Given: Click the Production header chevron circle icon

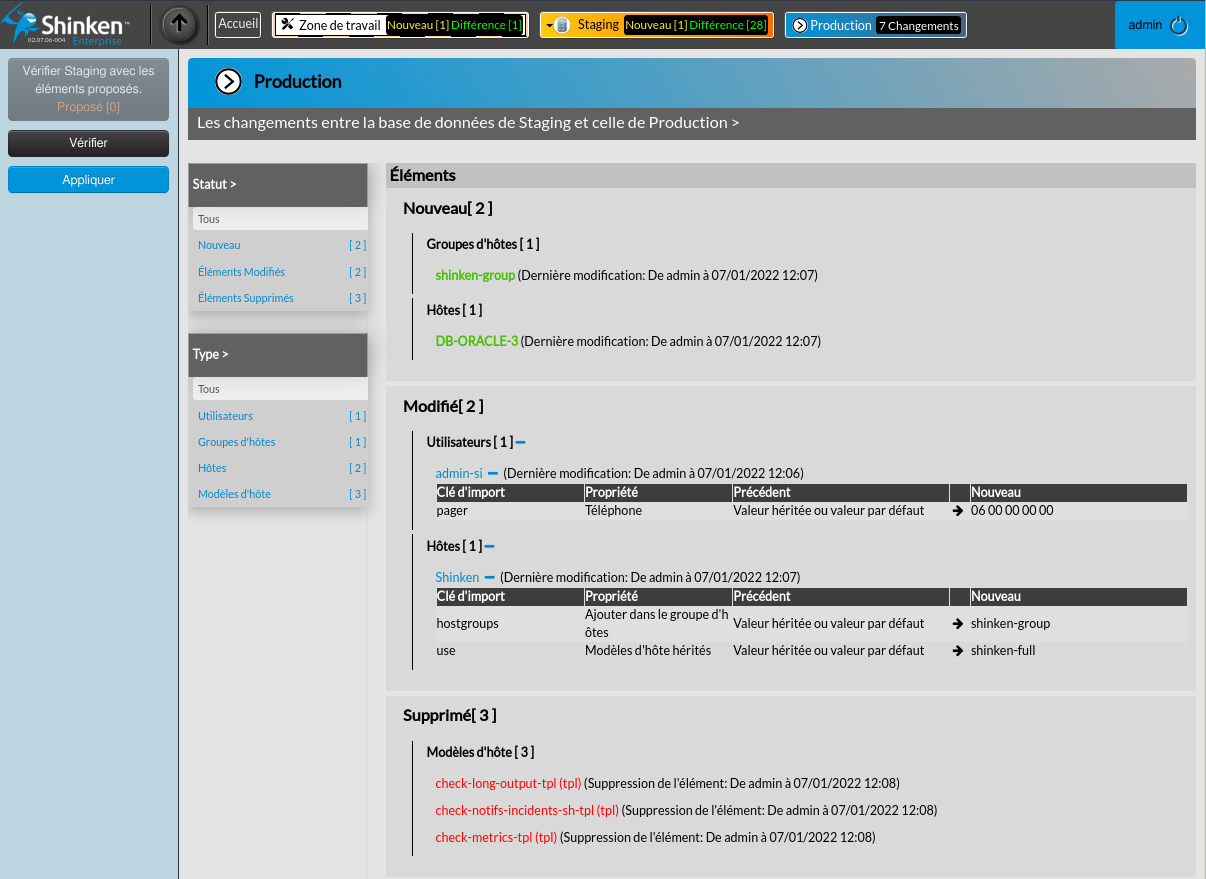Looking at the screenshot, I should tap(229, 82).
